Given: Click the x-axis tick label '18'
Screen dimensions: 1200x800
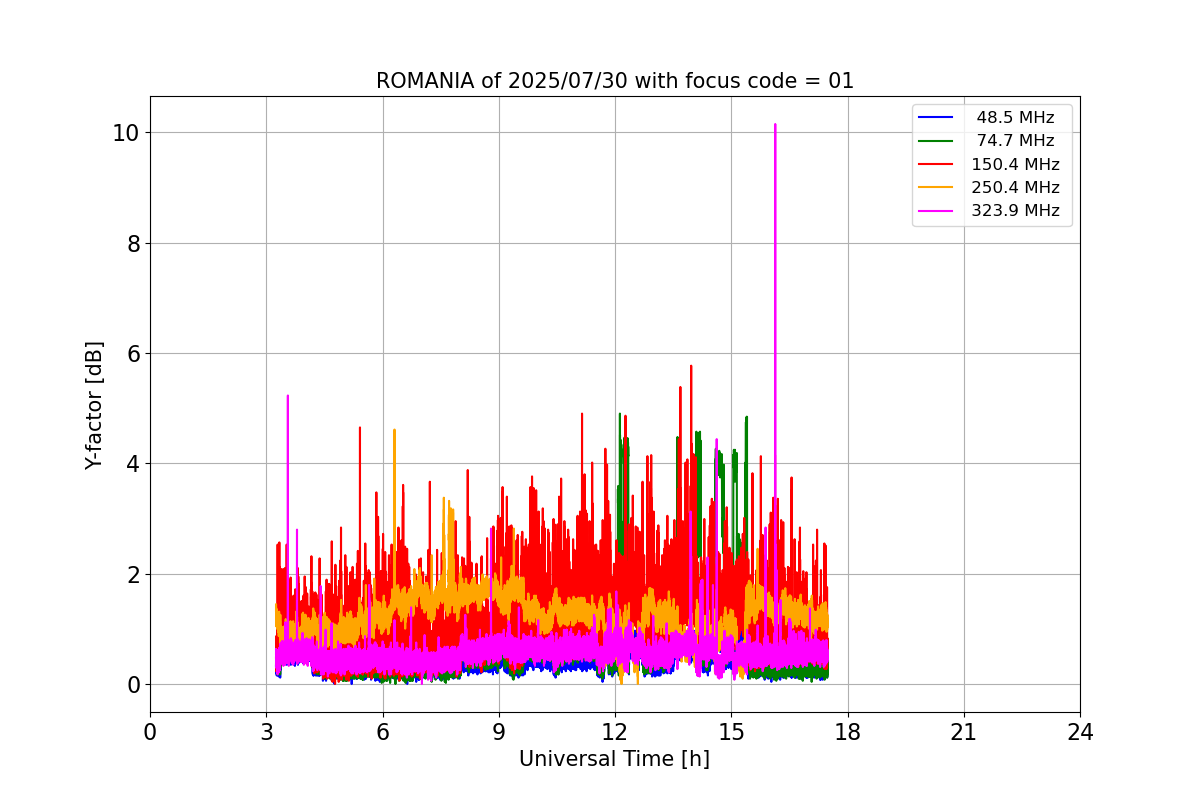Looking at the screenshot, I should (x=848, y=732).
